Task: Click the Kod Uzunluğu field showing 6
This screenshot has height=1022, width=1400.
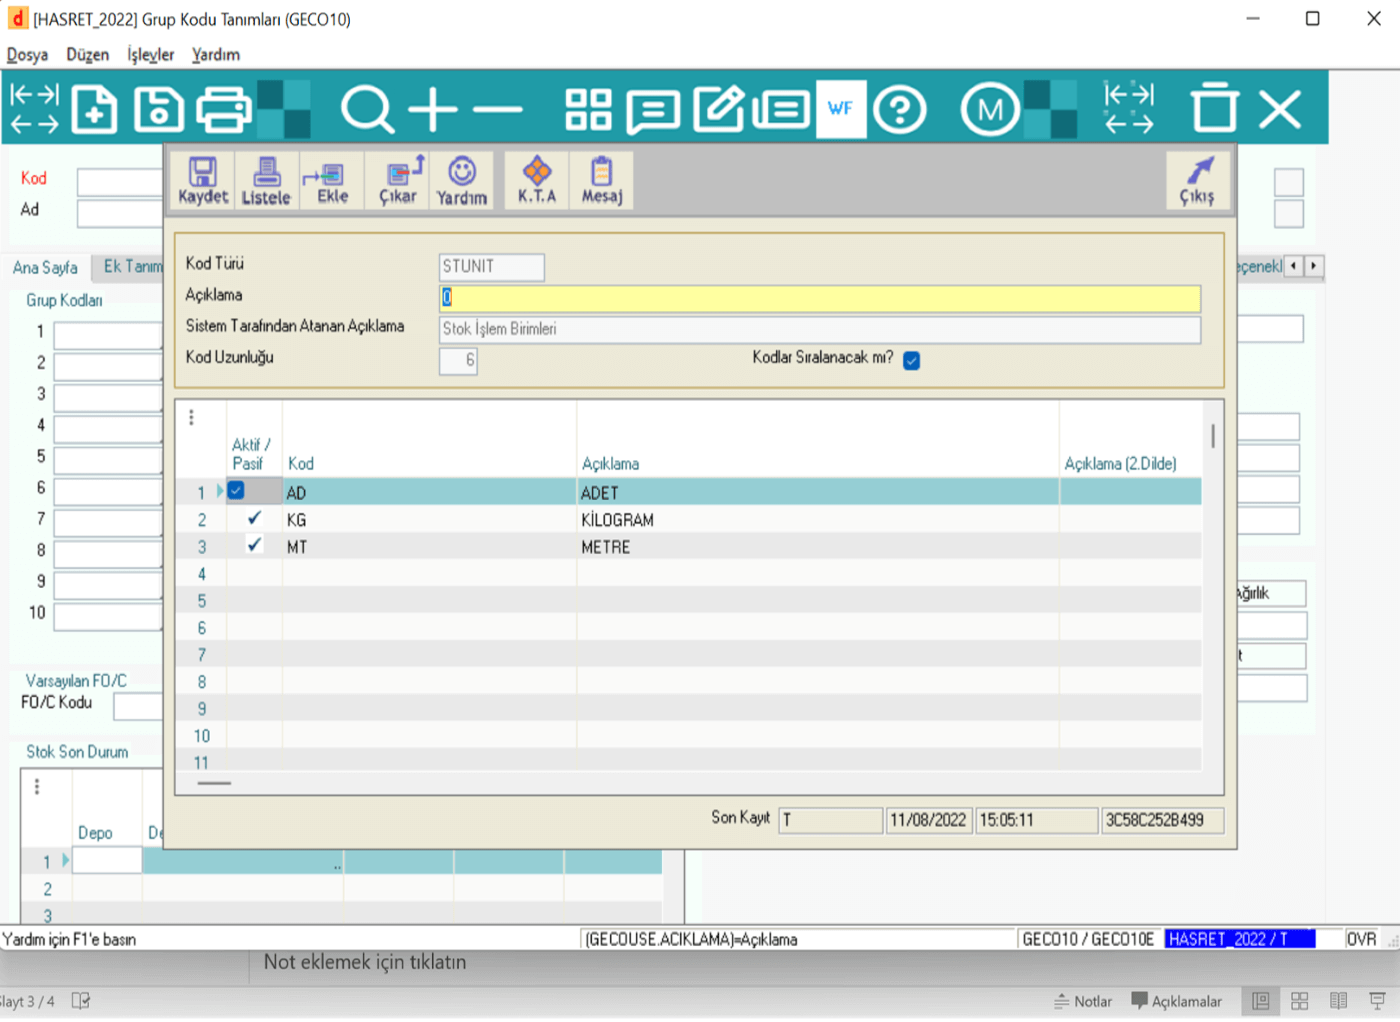Action: click(458, 360)
